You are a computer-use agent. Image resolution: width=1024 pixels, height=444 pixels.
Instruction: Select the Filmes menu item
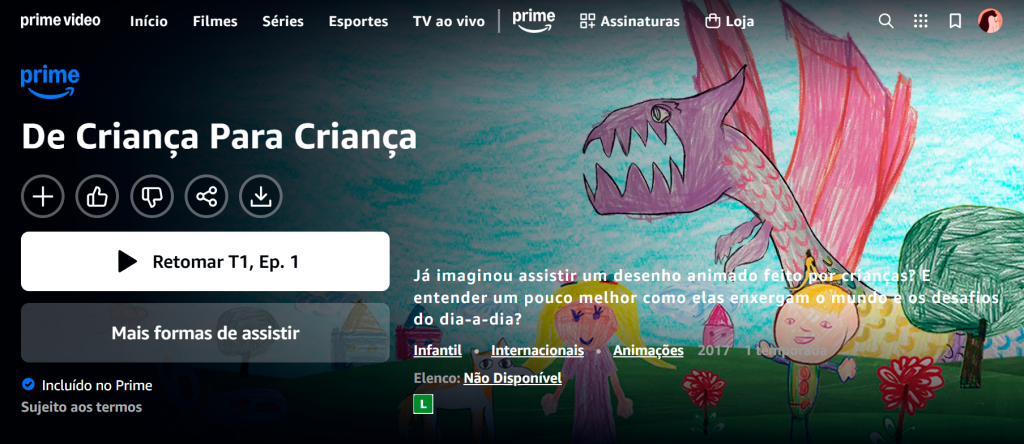[x=215, y=22]
